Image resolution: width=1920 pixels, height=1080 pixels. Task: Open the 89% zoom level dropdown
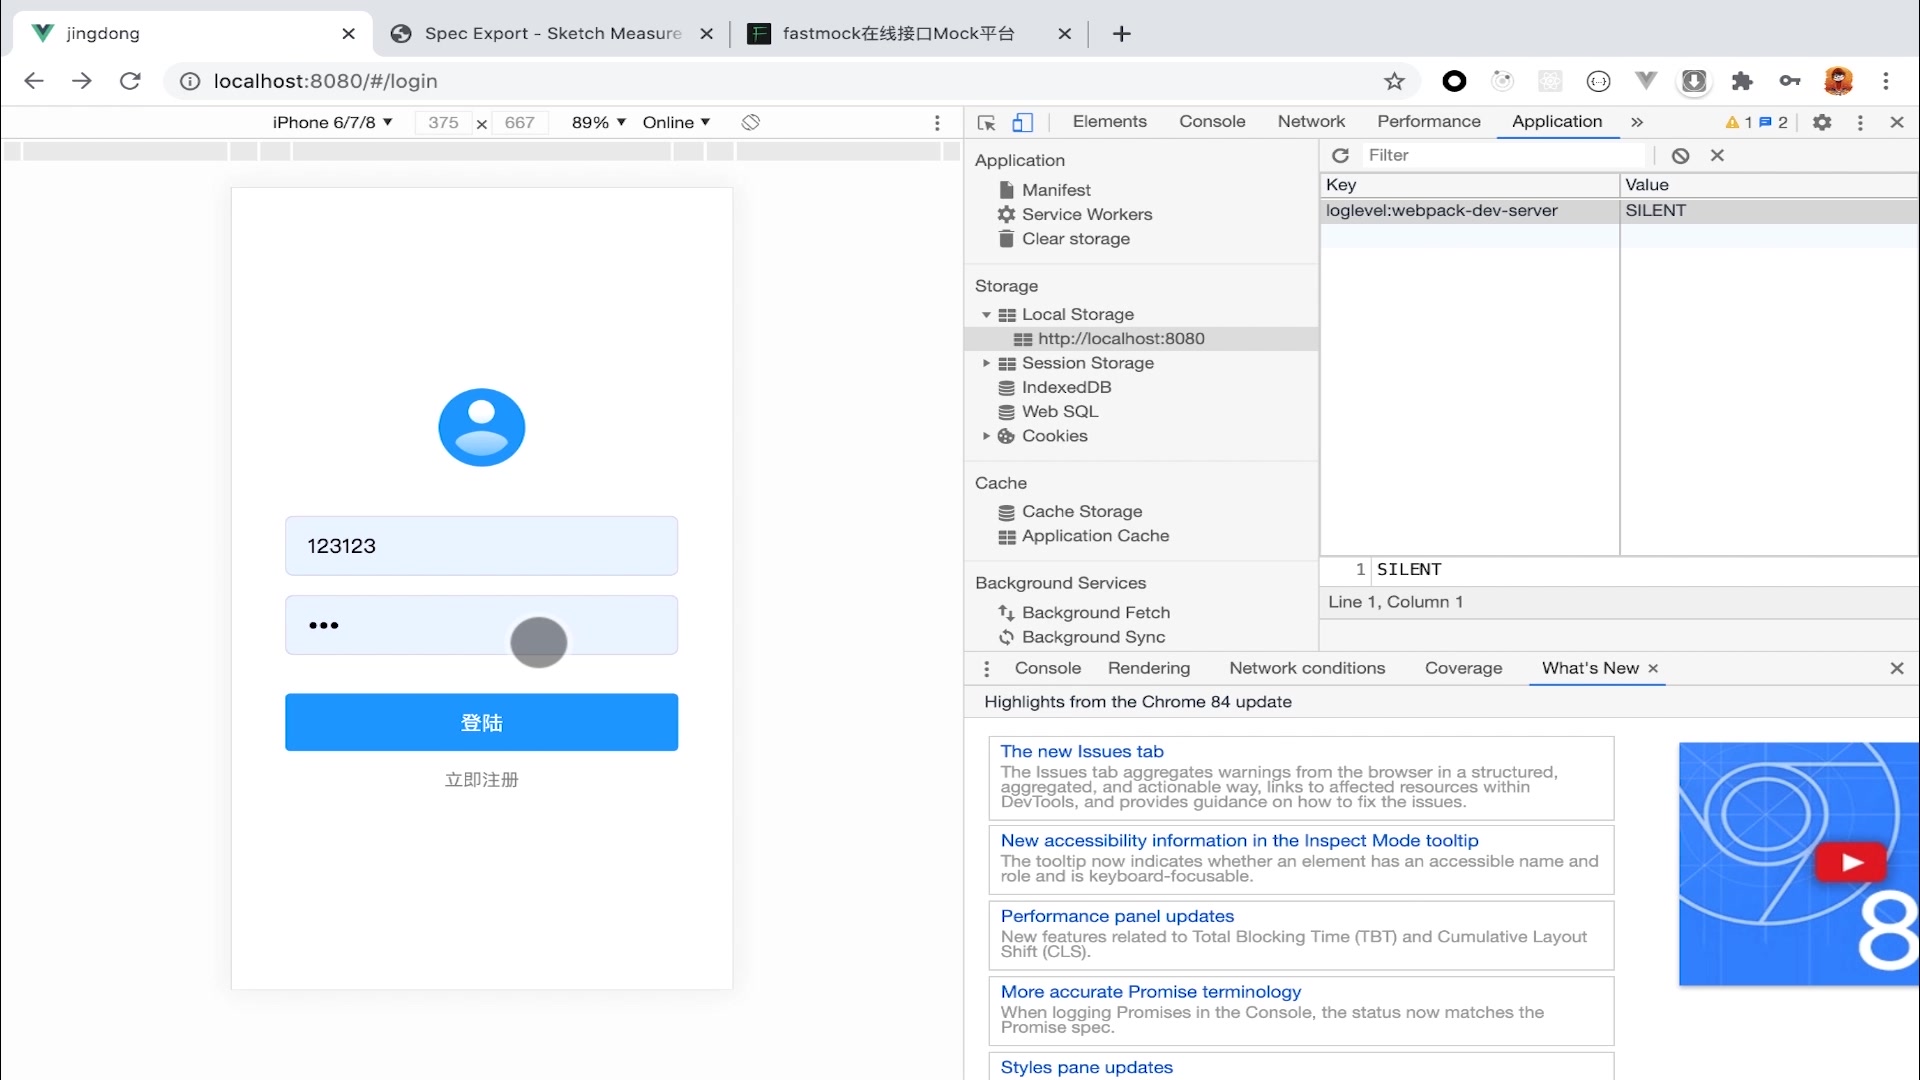coord(598,122)
